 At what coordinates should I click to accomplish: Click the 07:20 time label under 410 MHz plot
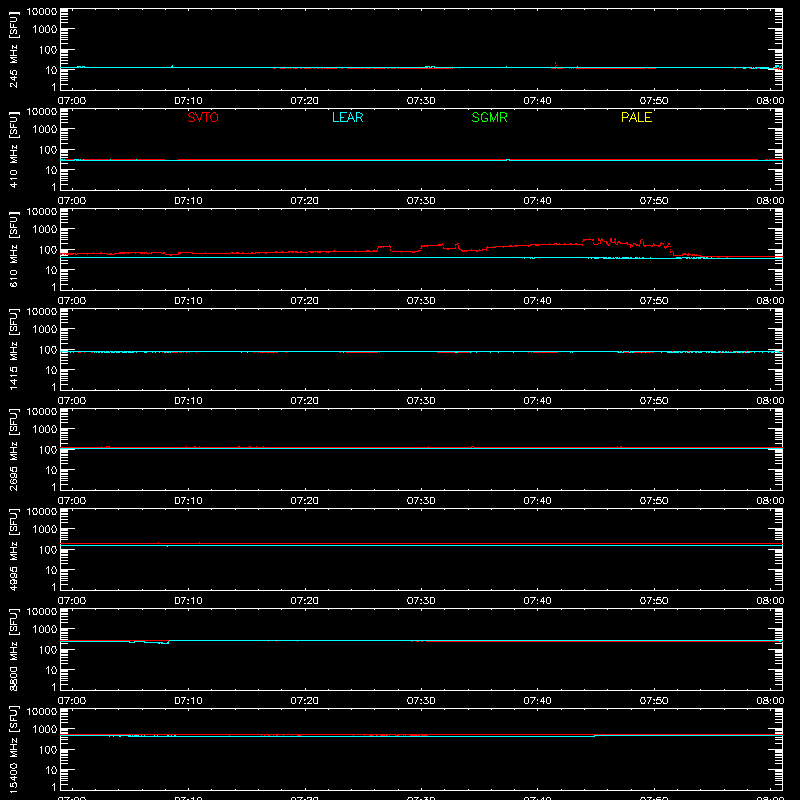tap(305, 201)
